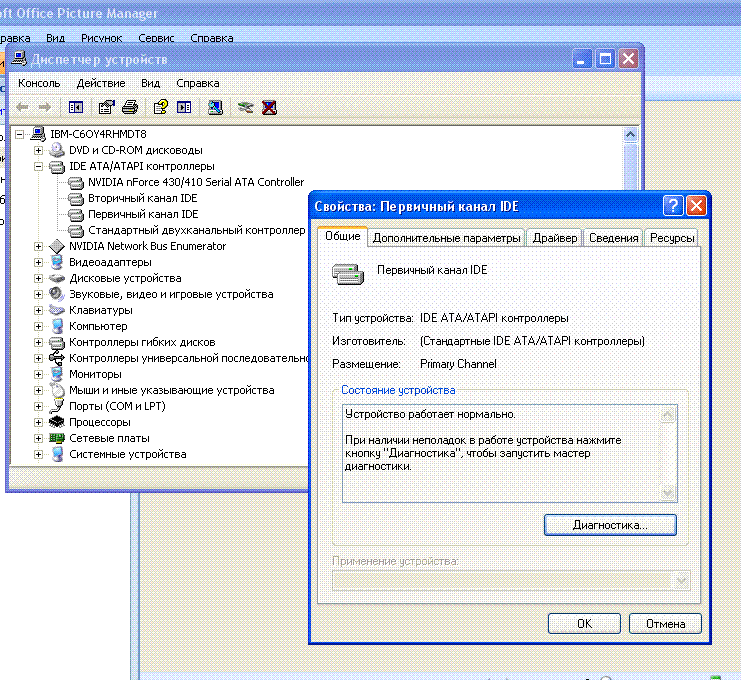Click the uninstall device red X toolbar icon

269,107
